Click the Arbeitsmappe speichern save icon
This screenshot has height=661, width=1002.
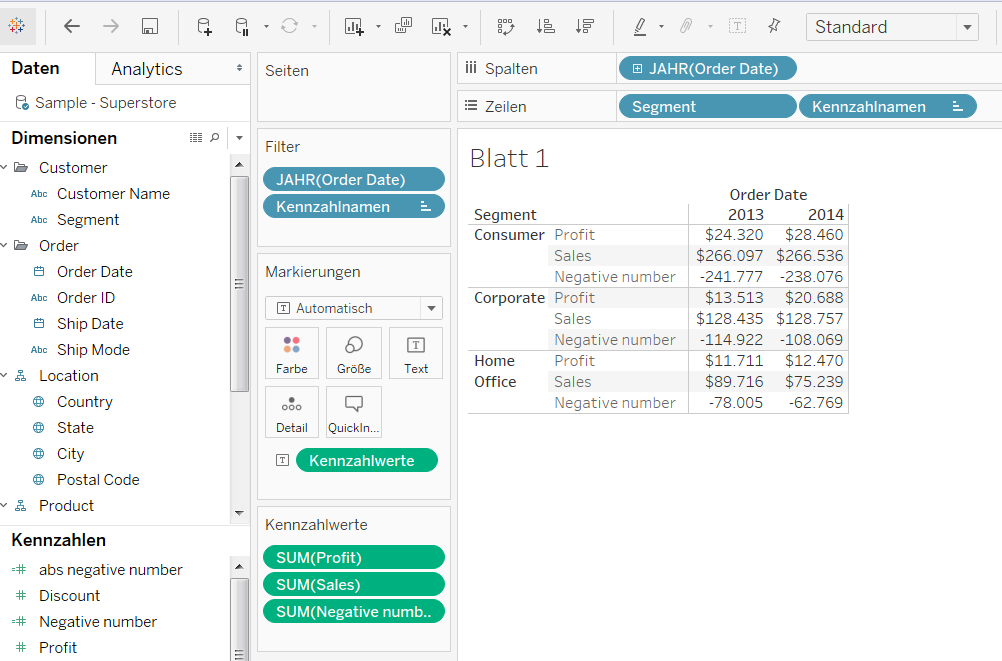[148, 27]
